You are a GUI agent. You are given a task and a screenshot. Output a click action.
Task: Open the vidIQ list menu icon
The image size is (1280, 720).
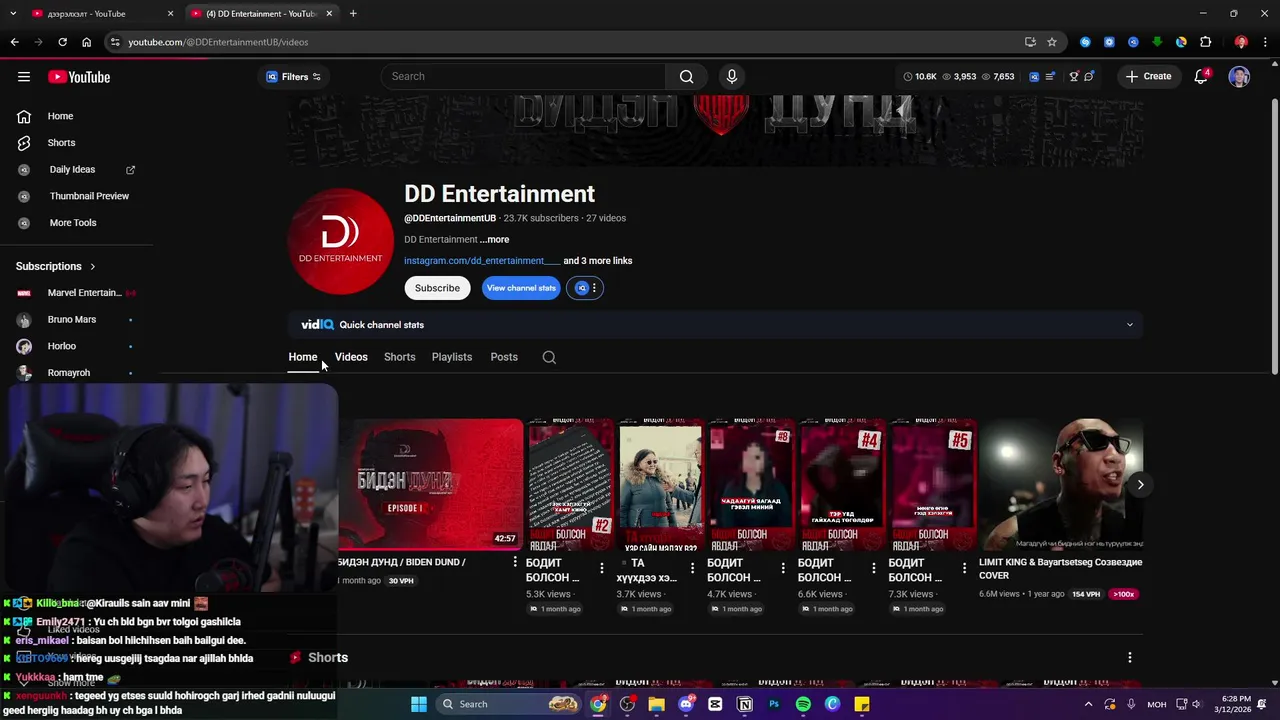coord(1050,77)
